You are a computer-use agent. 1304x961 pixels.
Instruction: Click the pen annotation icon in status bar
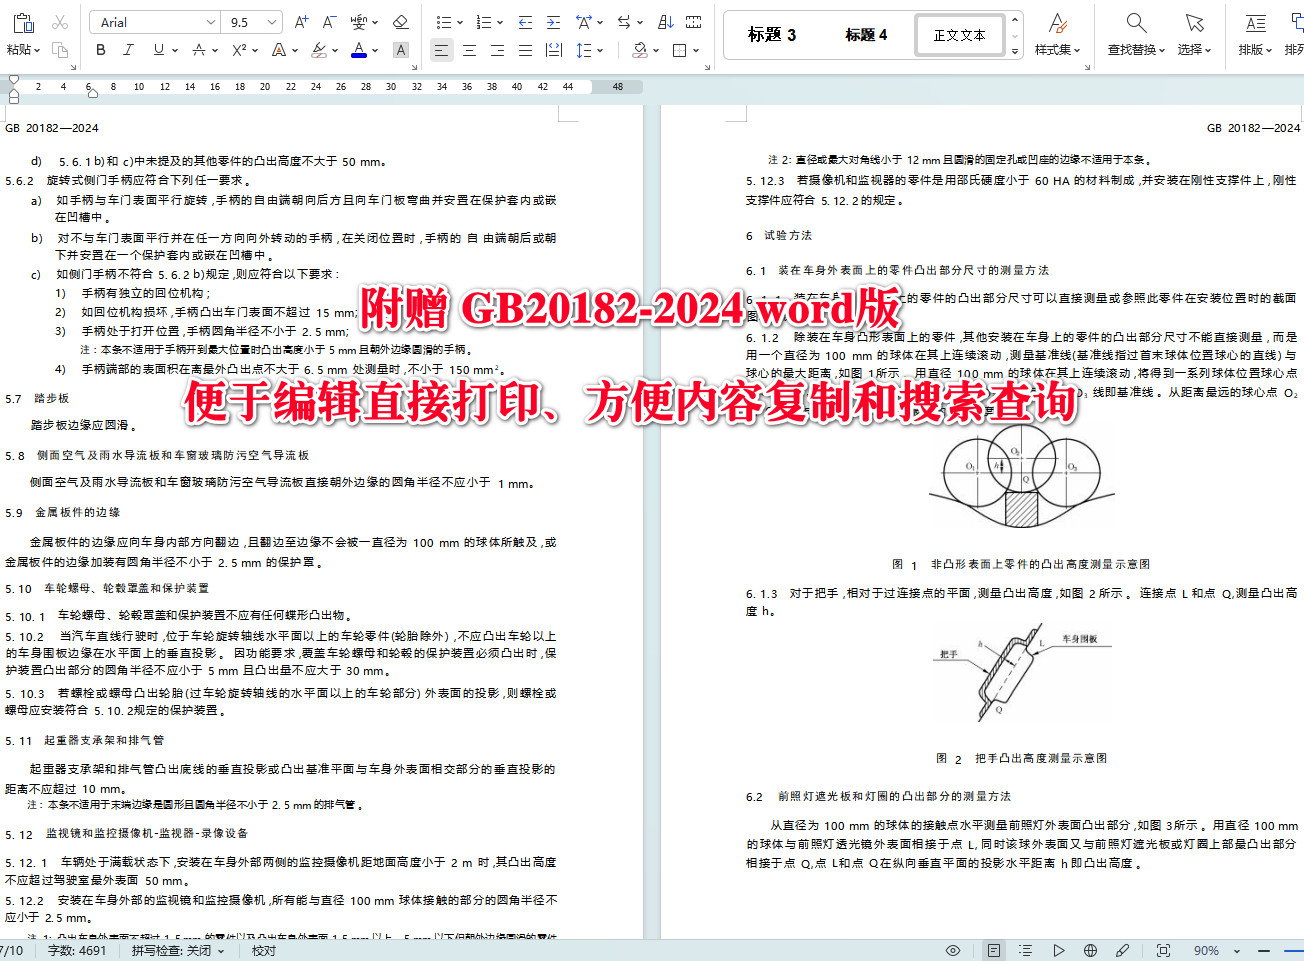pos(1123,950)
